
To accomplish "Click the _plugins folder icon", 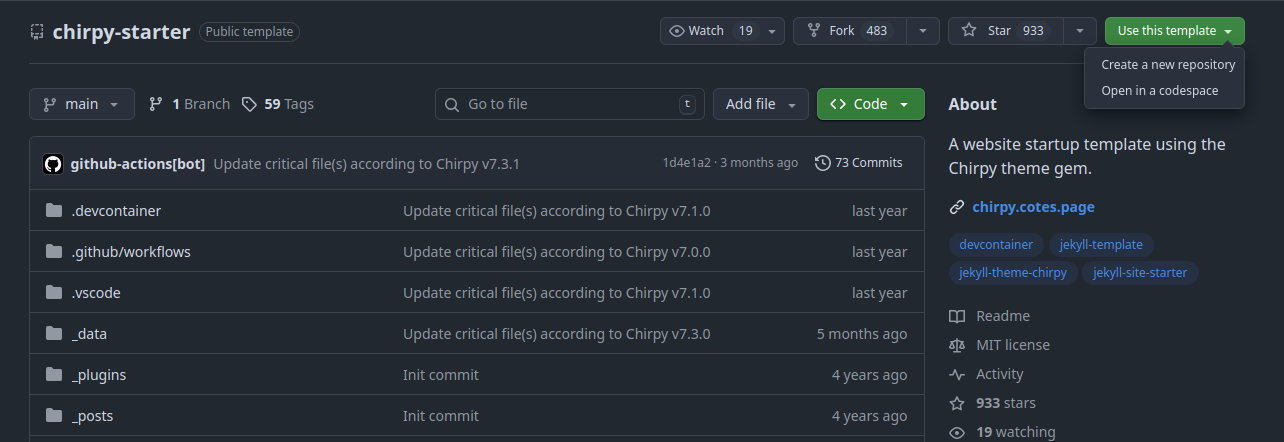I will [x=54, y=375].
